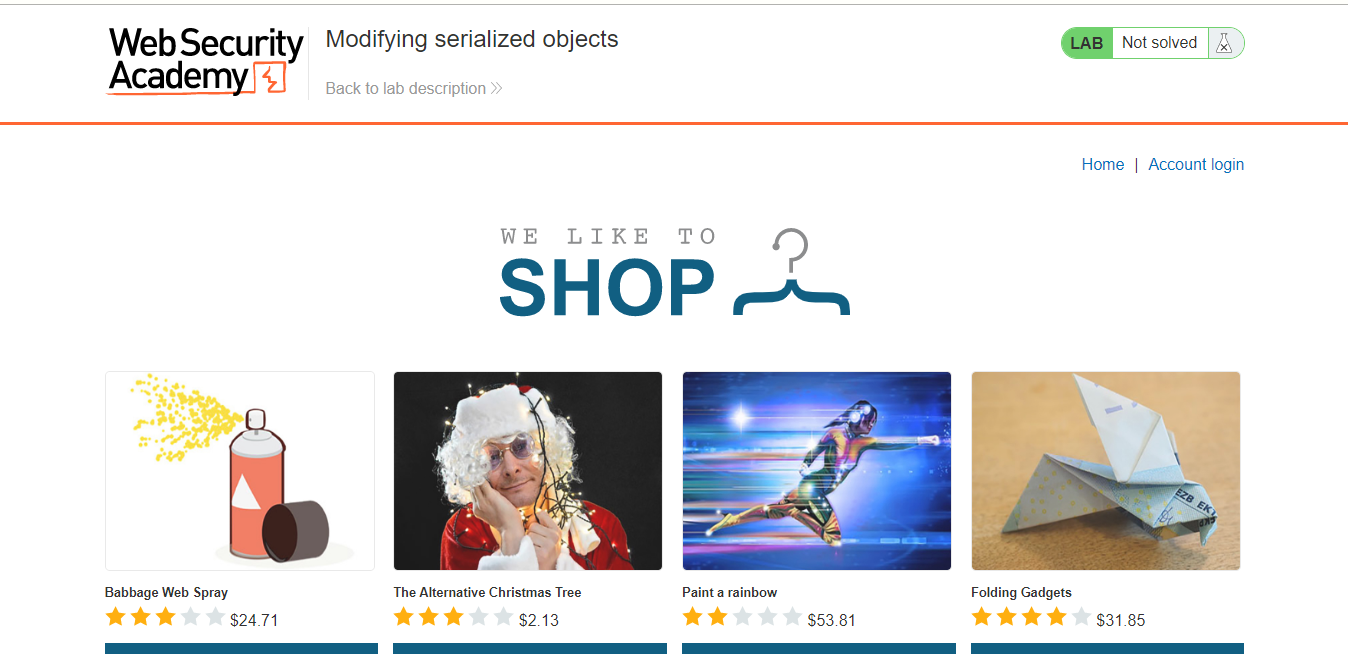This screenshot has width=1348, height=654.
Task: Click the coat hanger shop logo icon
Action: [792, 272]
